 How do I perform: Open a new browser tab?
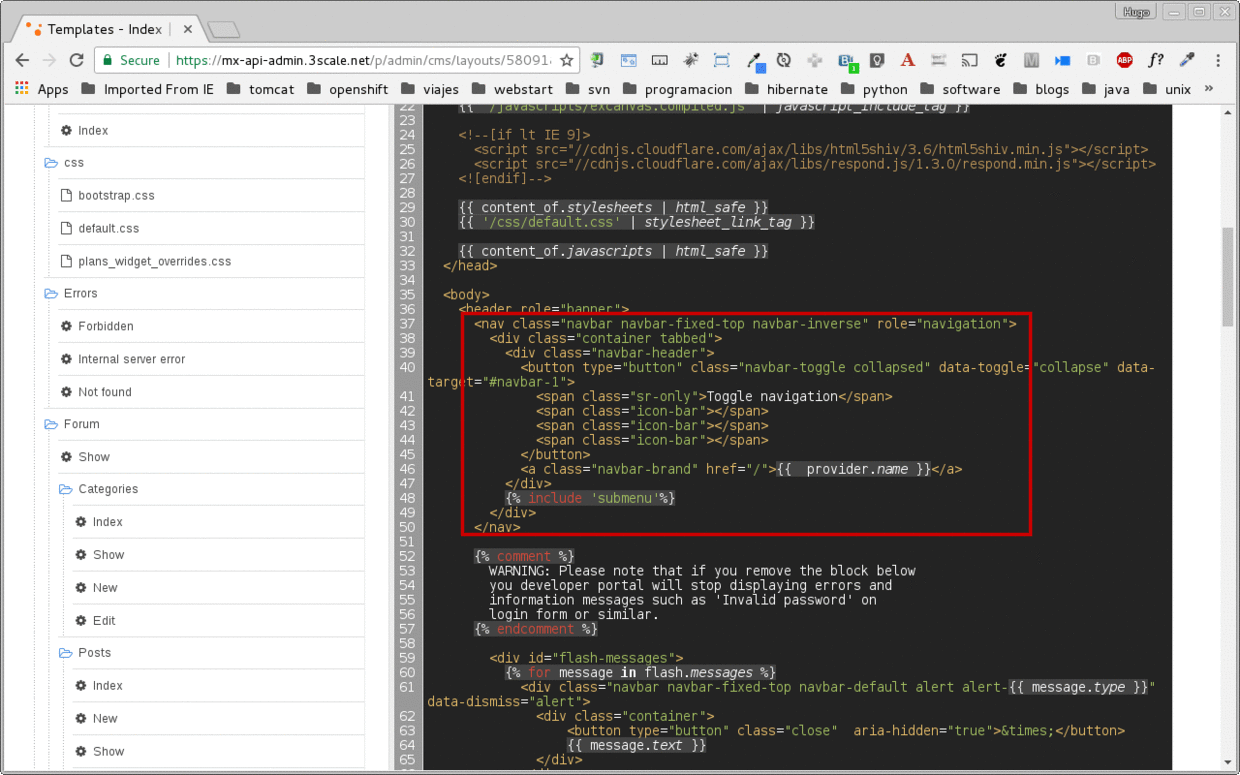[x=223, y=30]
